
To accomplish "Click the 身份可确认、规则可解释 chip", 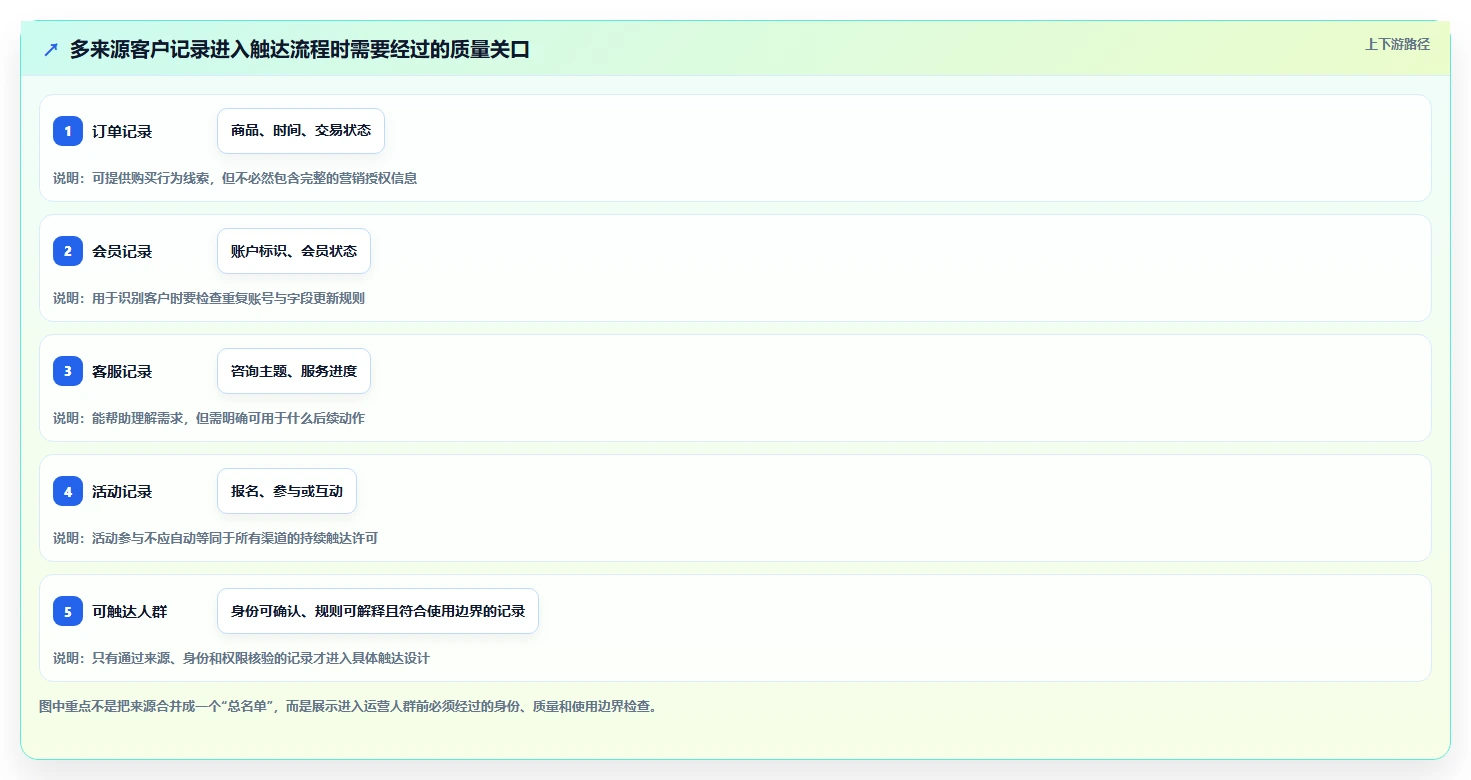I will point(378,611).
